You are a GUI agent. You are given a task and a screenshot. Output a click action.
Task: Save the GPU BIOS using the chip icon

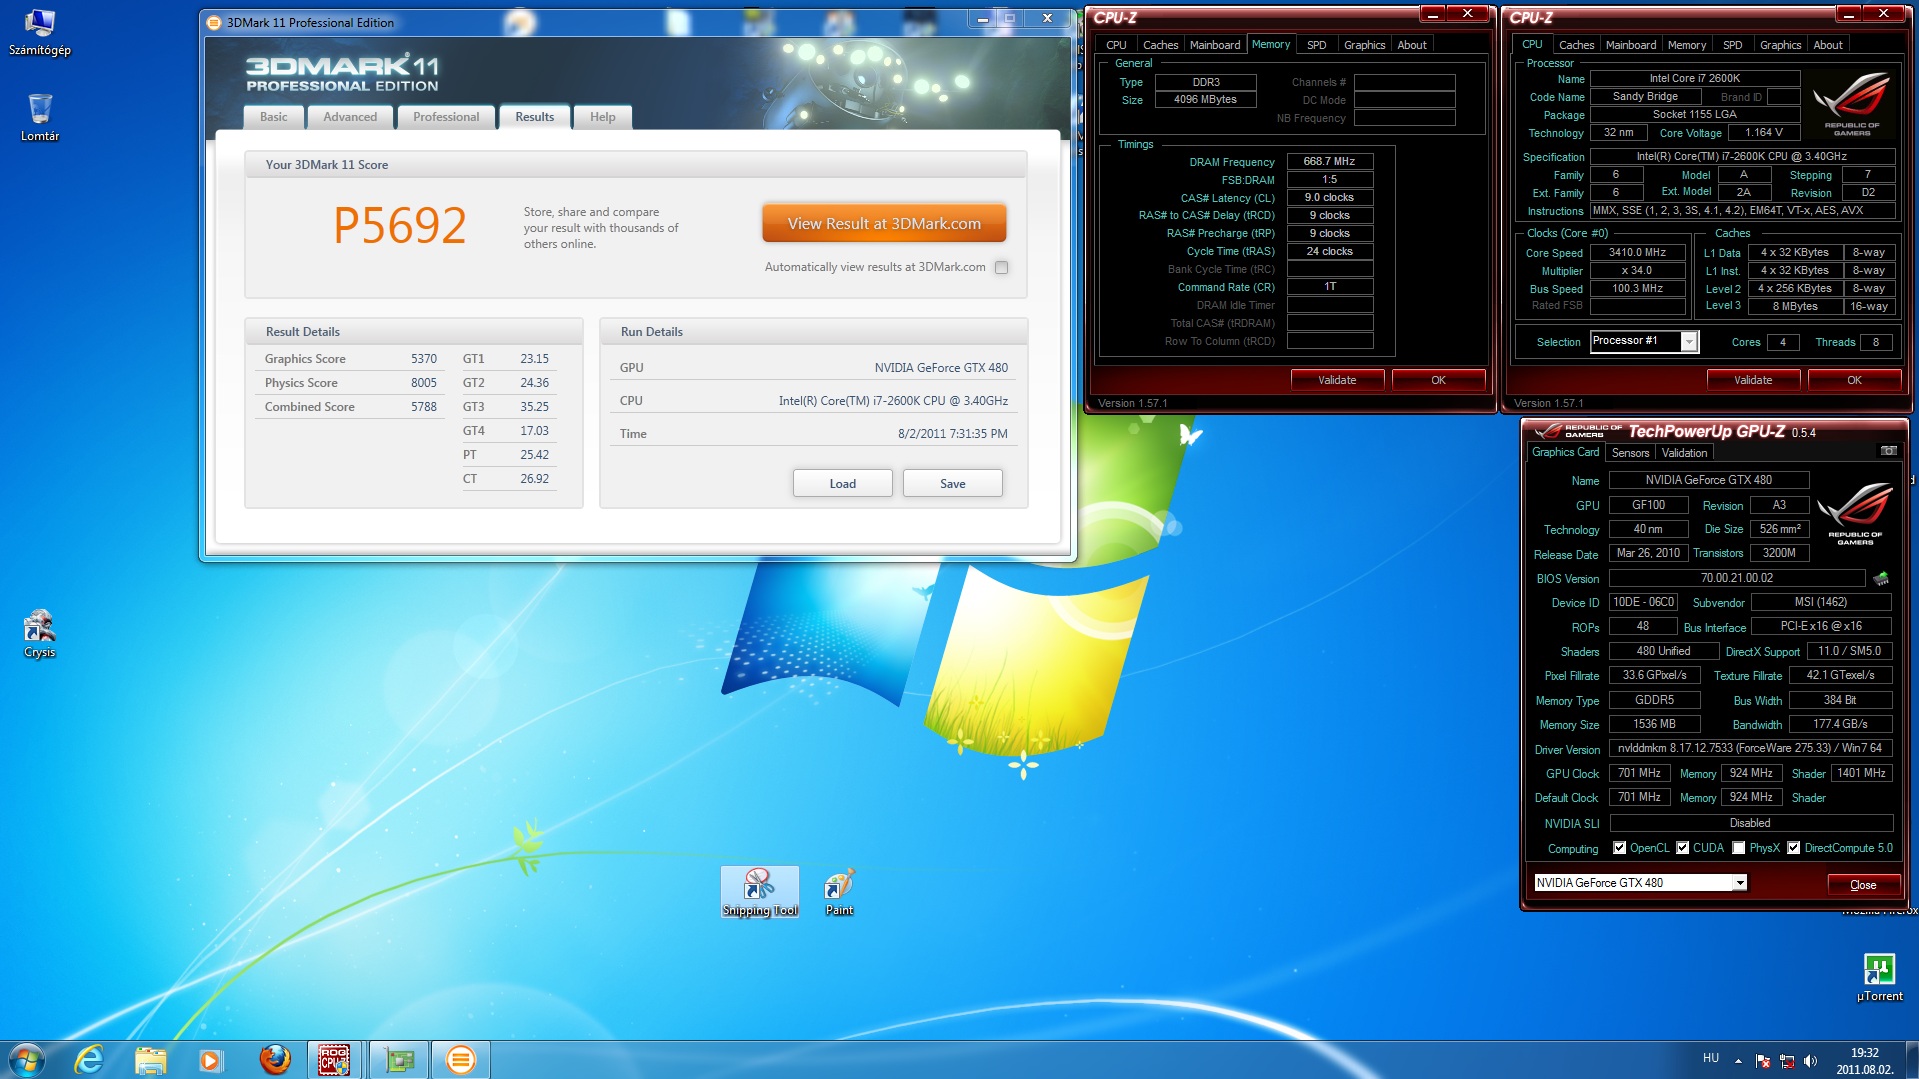[1881, 578]
